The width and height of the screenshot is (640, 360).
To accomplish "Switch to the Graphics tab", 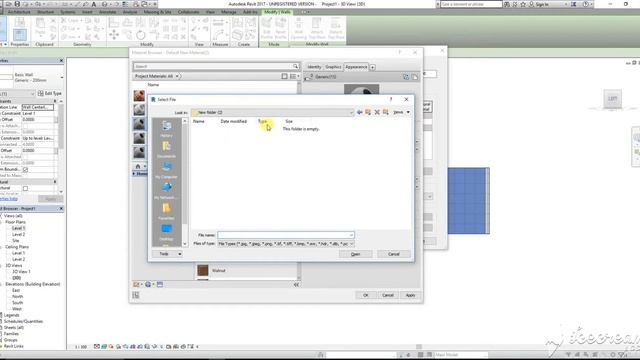I will click(333, 67).
